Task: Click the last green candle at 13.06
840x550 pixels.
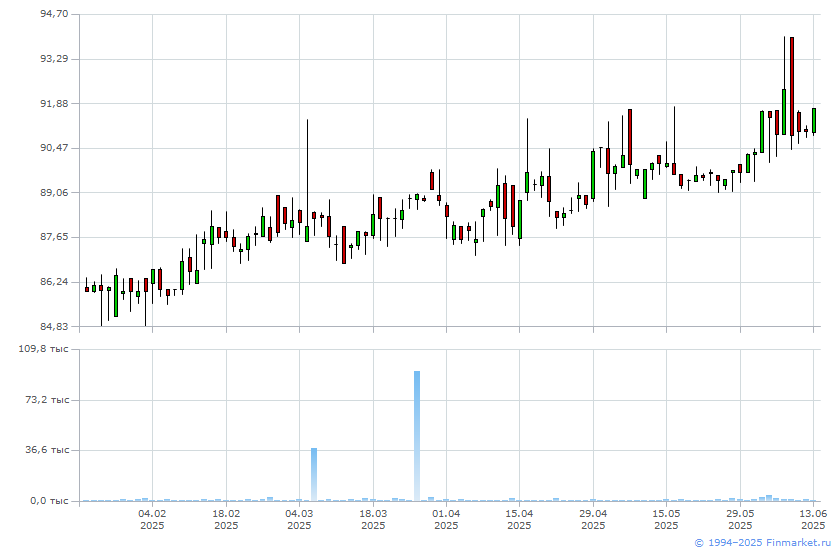Action: (814, 120)
